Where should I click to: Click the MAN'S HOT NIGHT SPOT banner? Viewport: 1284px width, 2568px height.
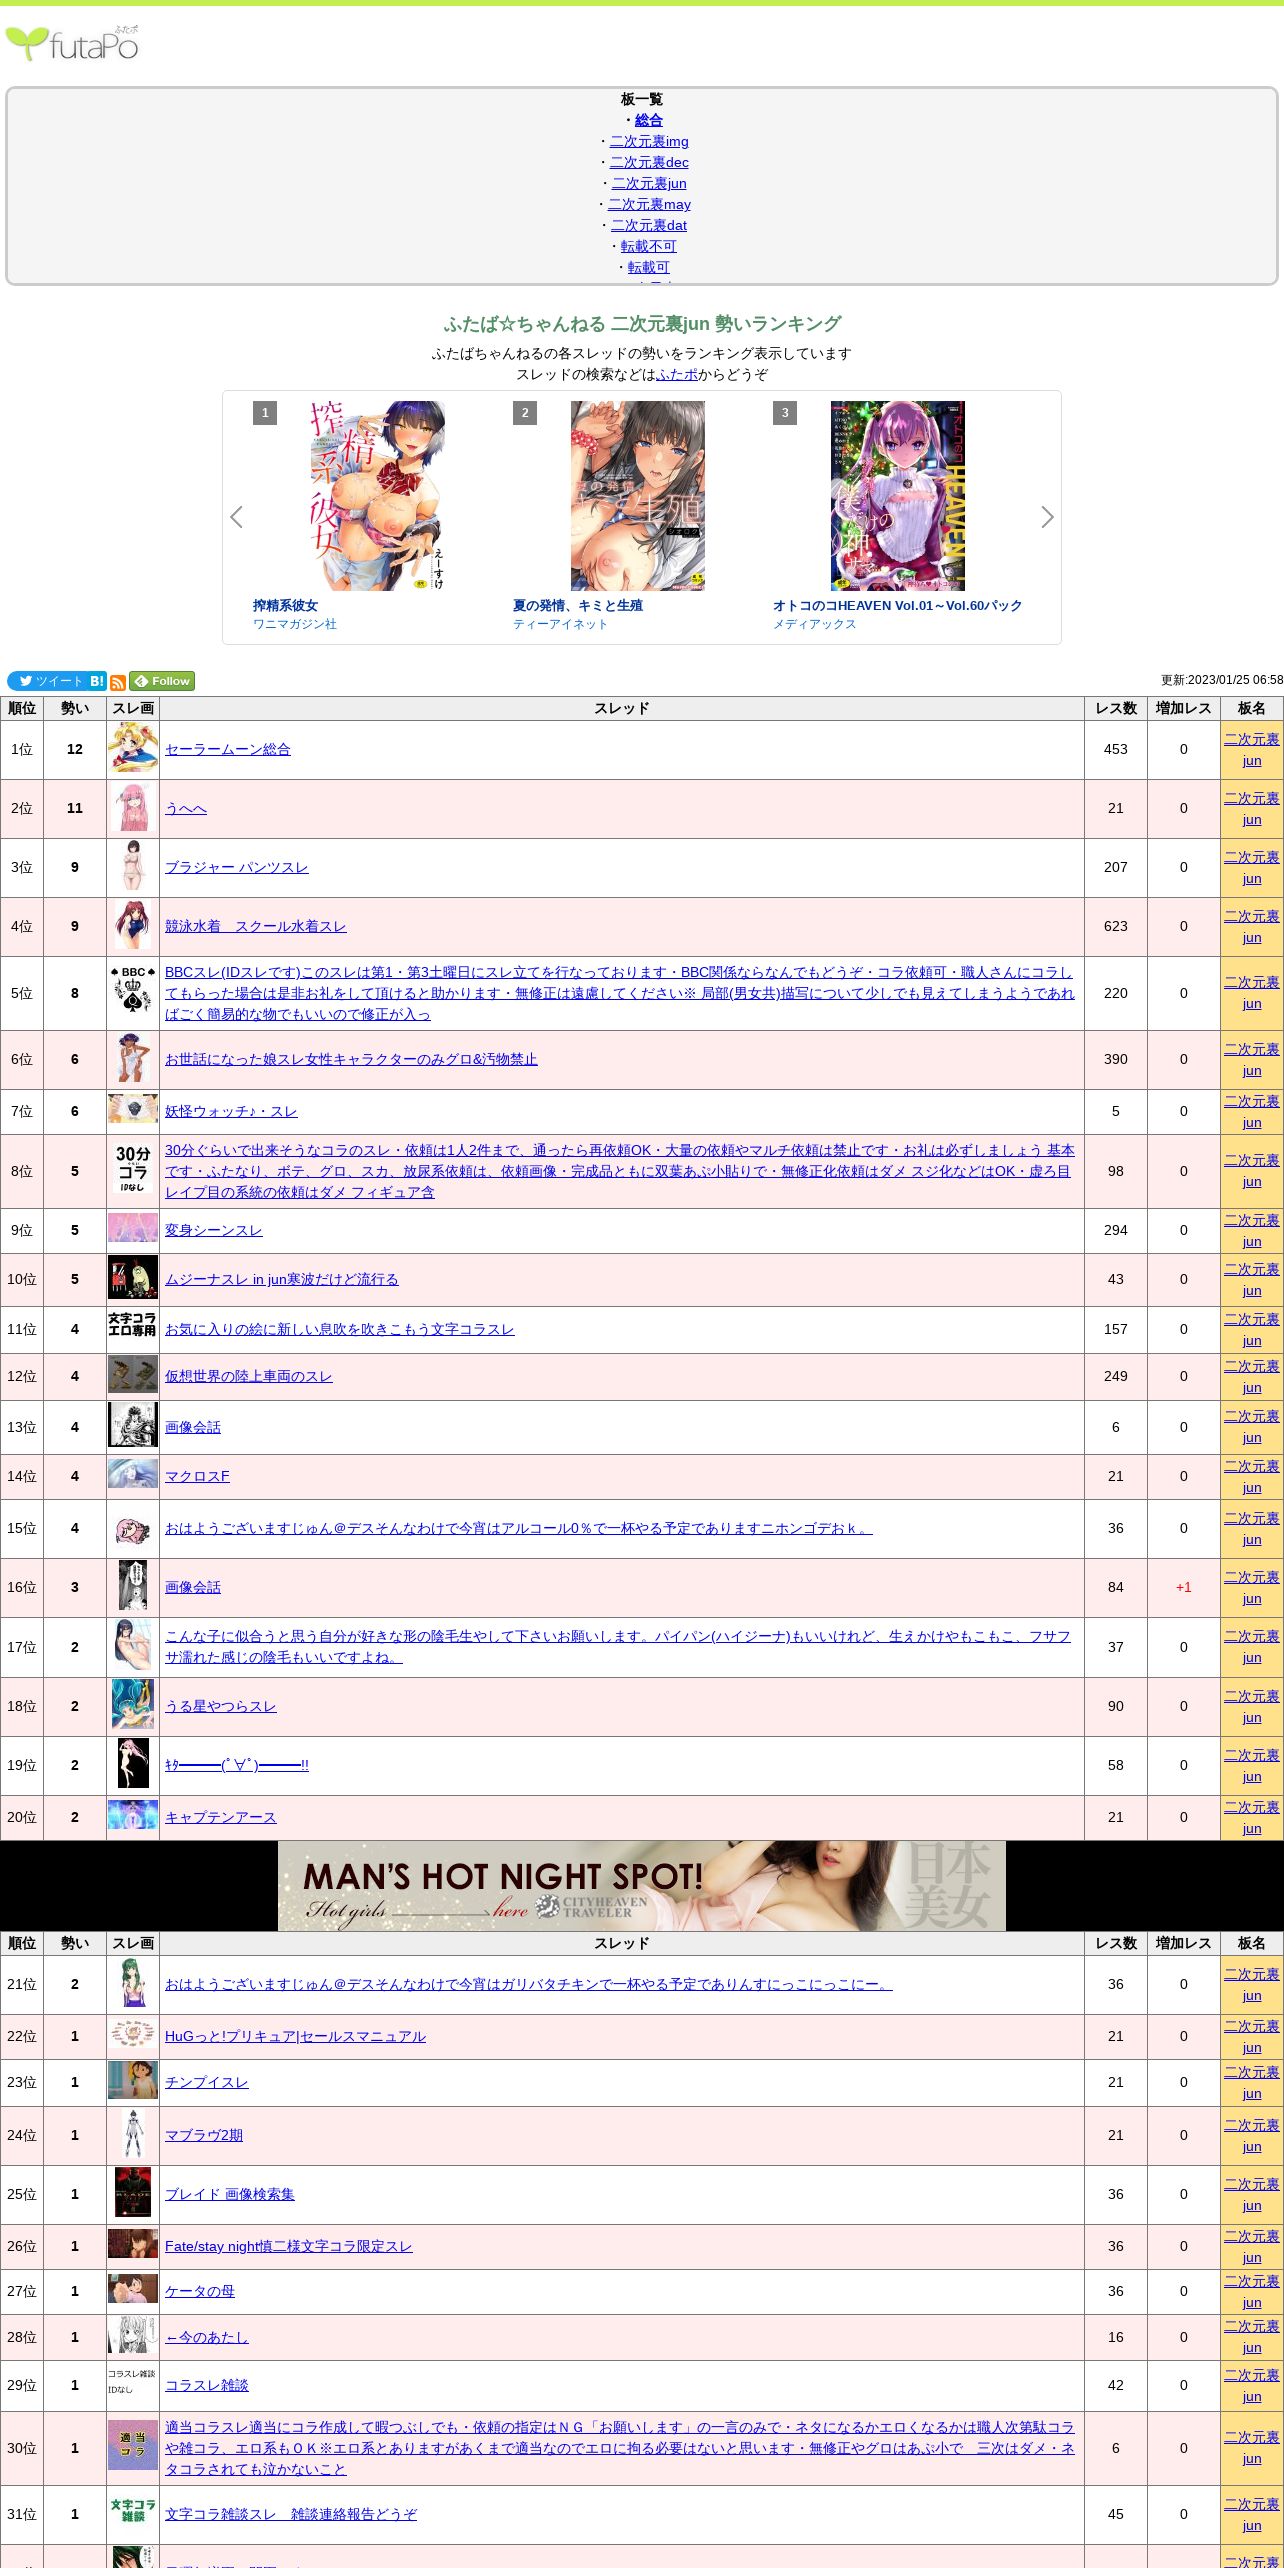[642, 1886]
